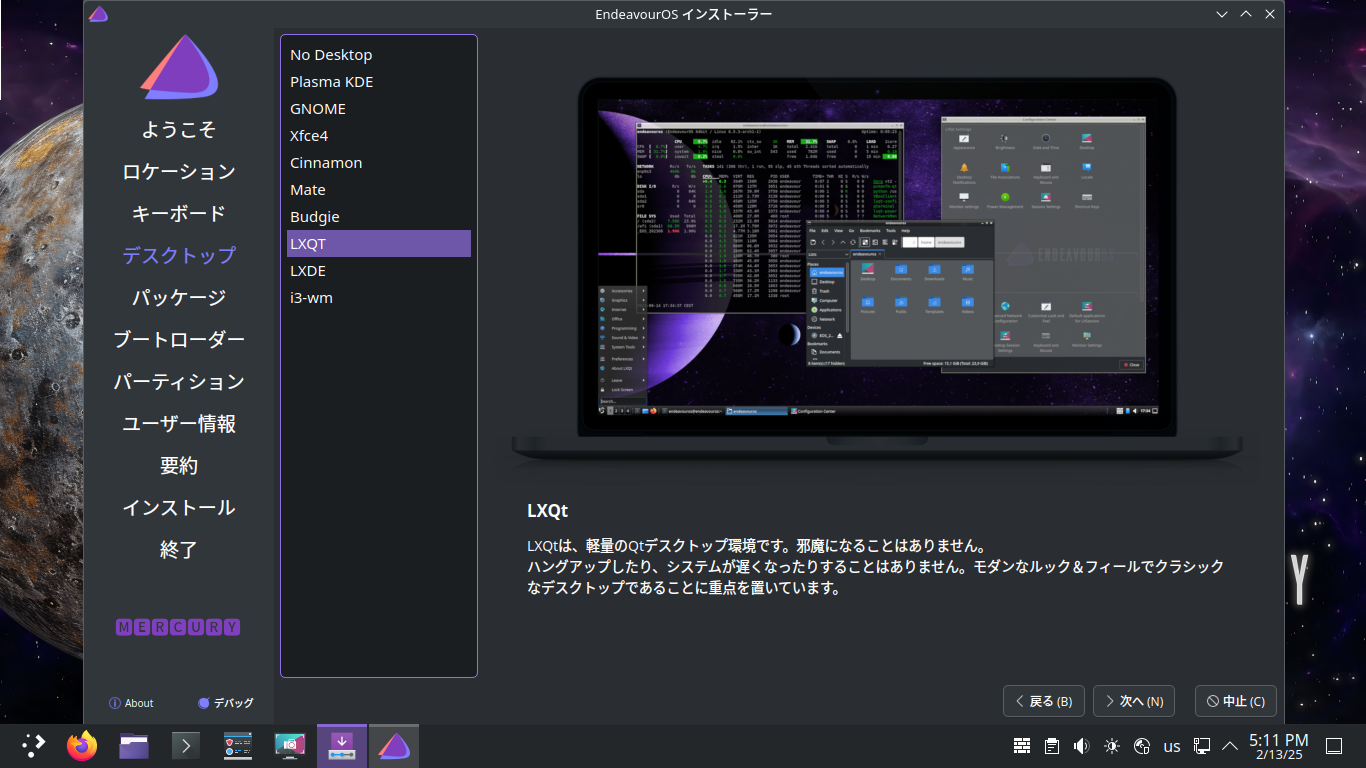Pick the 'Budgie' desktop option
1366x768 pixels.
[379, 217]
